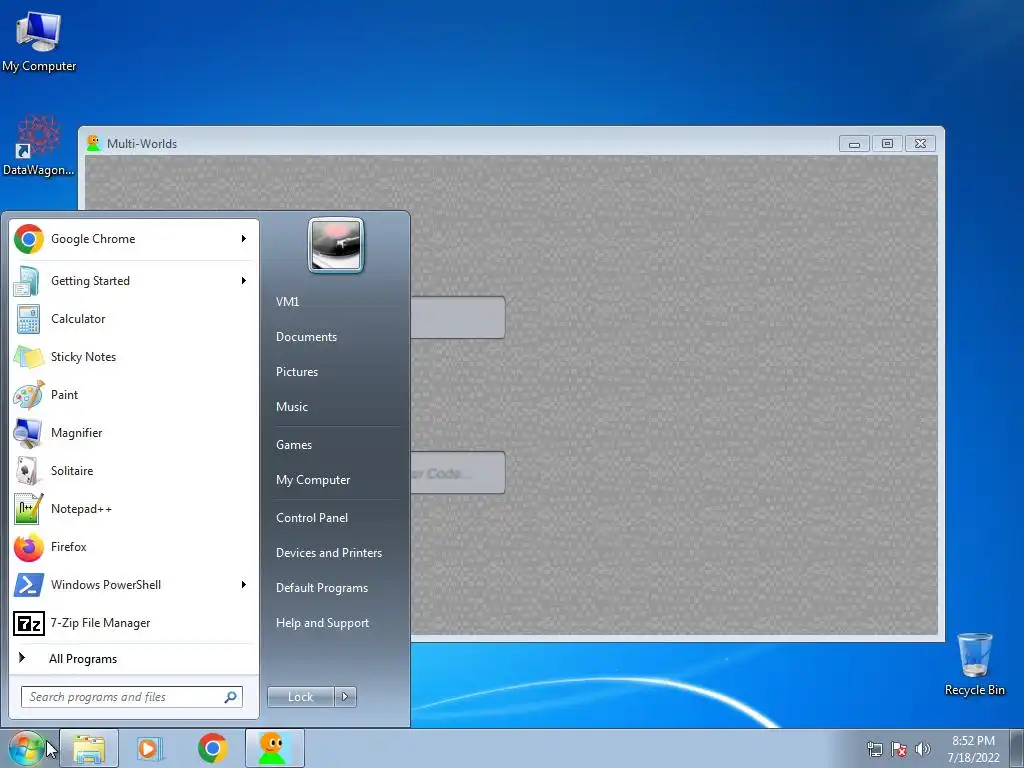Open Music library
The width and height of the screenshot is (1024, 768).
coord(292,407)
